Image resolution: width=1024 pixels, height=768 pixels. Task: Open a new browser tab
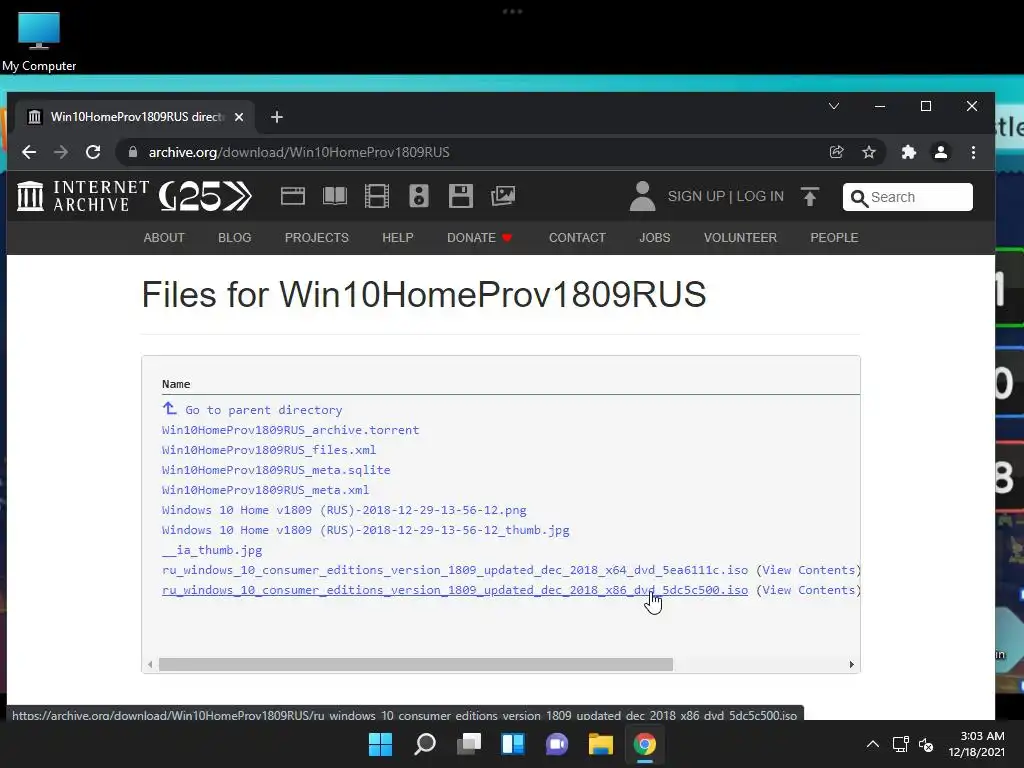tap(277, 117)
